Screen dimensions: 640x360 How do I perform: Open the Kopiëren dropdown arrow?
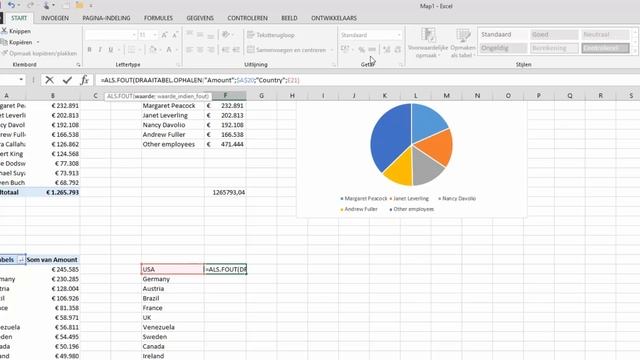[x=38, y=42]
